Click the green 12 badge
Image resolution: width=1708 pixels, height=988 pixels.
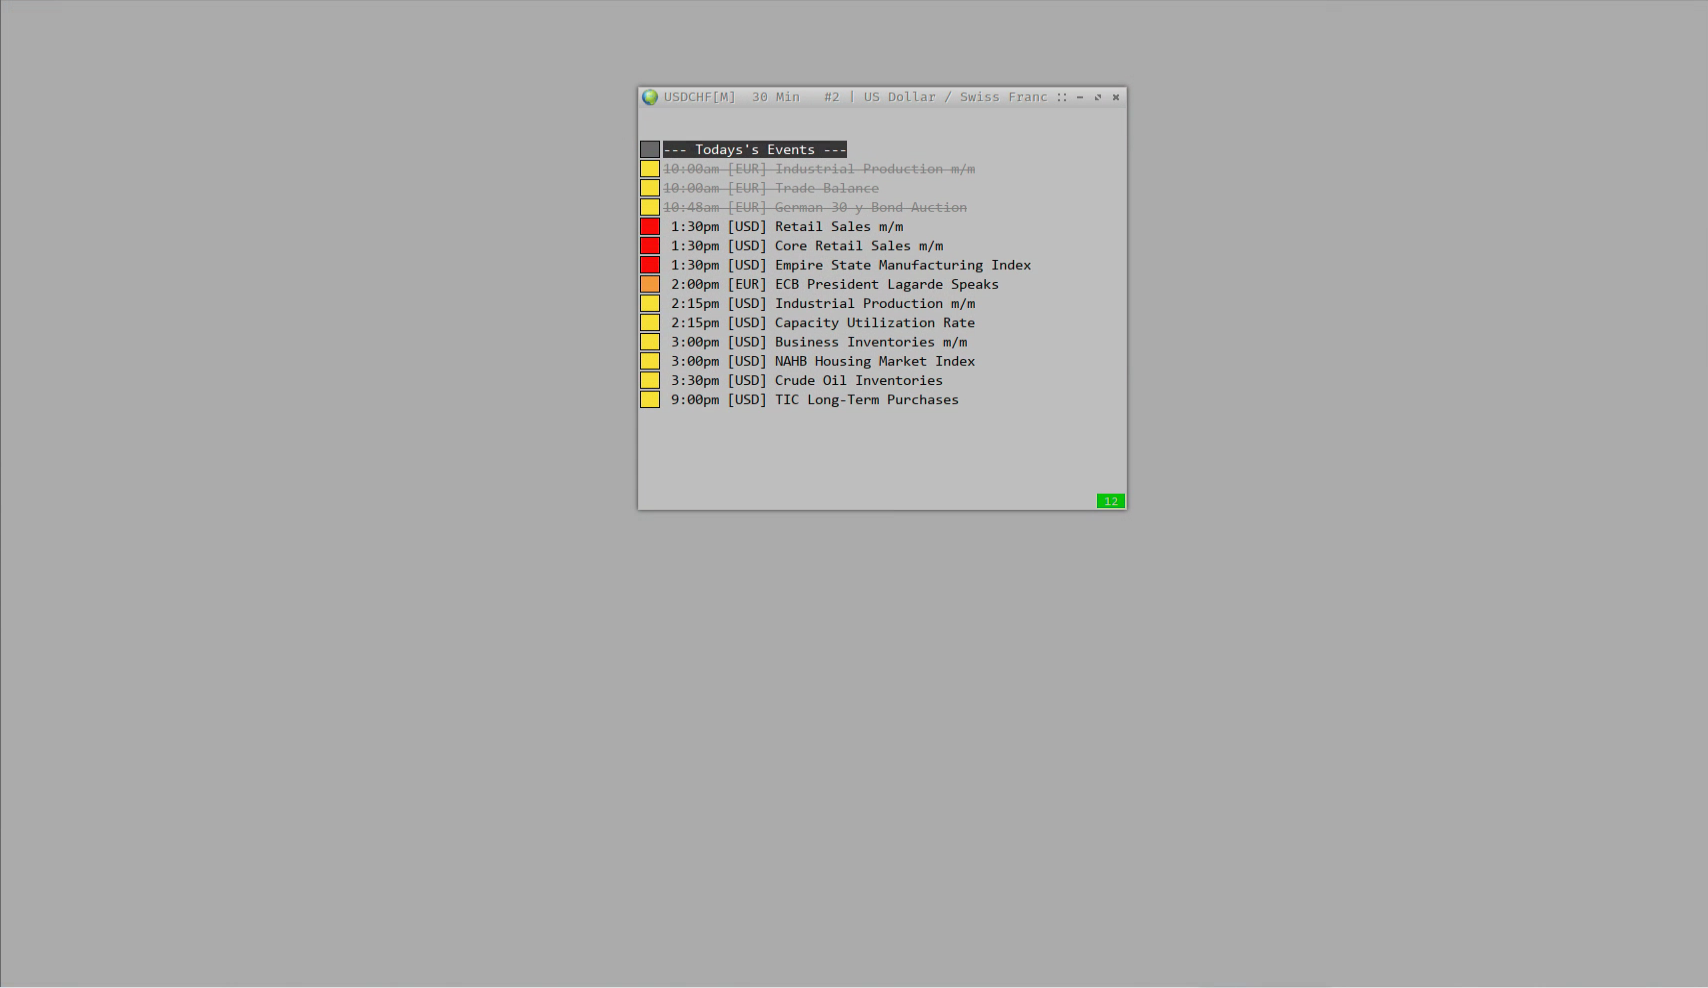point(1111,501)
